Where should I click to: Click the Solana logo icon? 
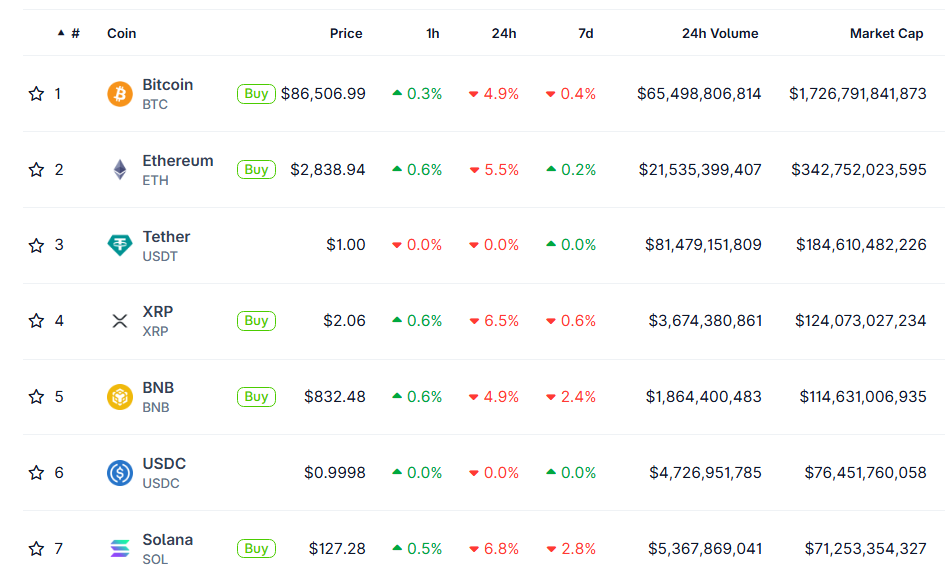[x=120, y=548]
